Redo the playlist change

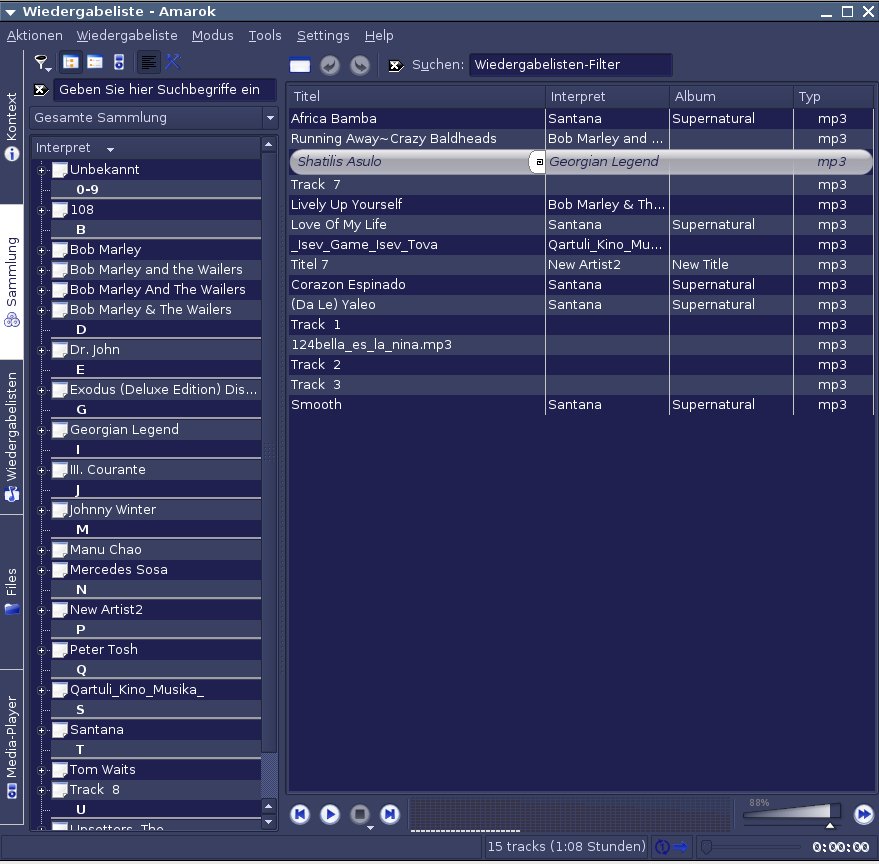point(360,66)
